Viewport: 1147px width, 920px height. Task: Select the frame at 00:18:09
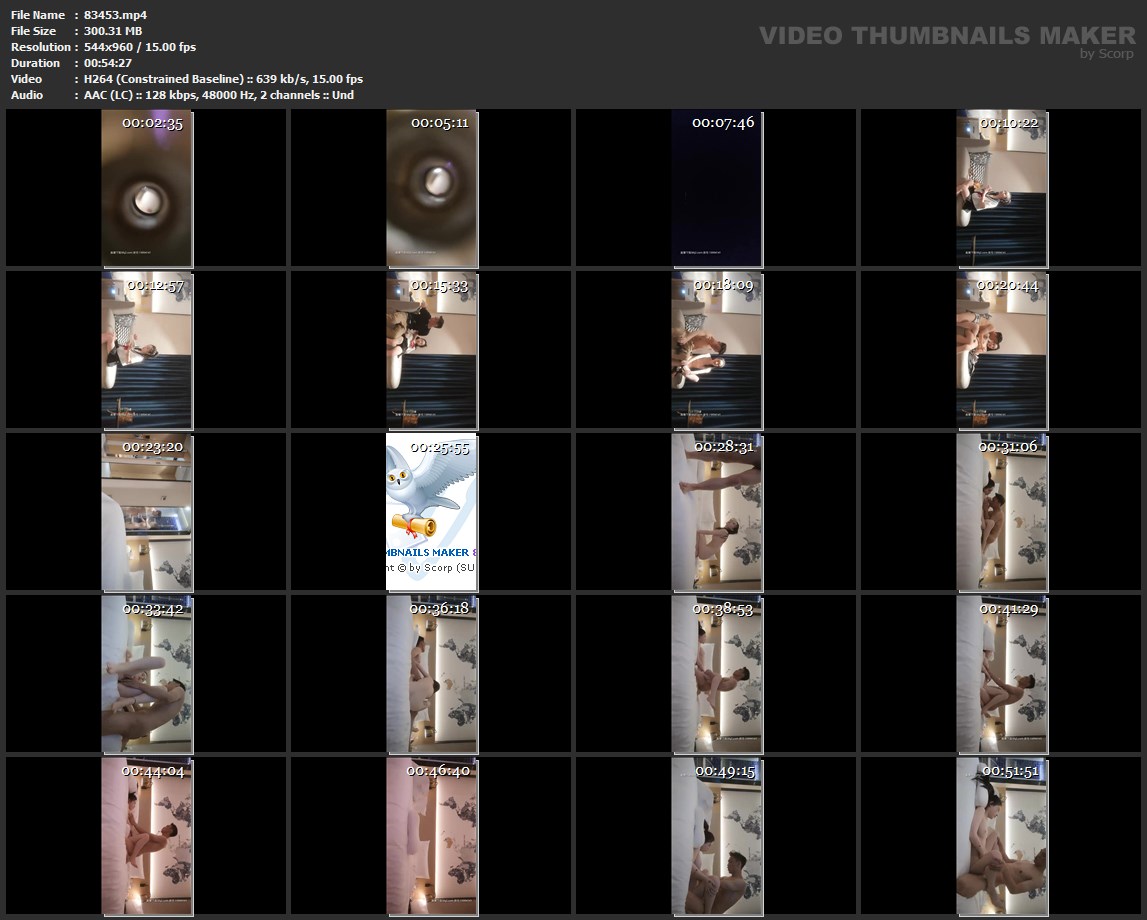(x=718, y=350)
